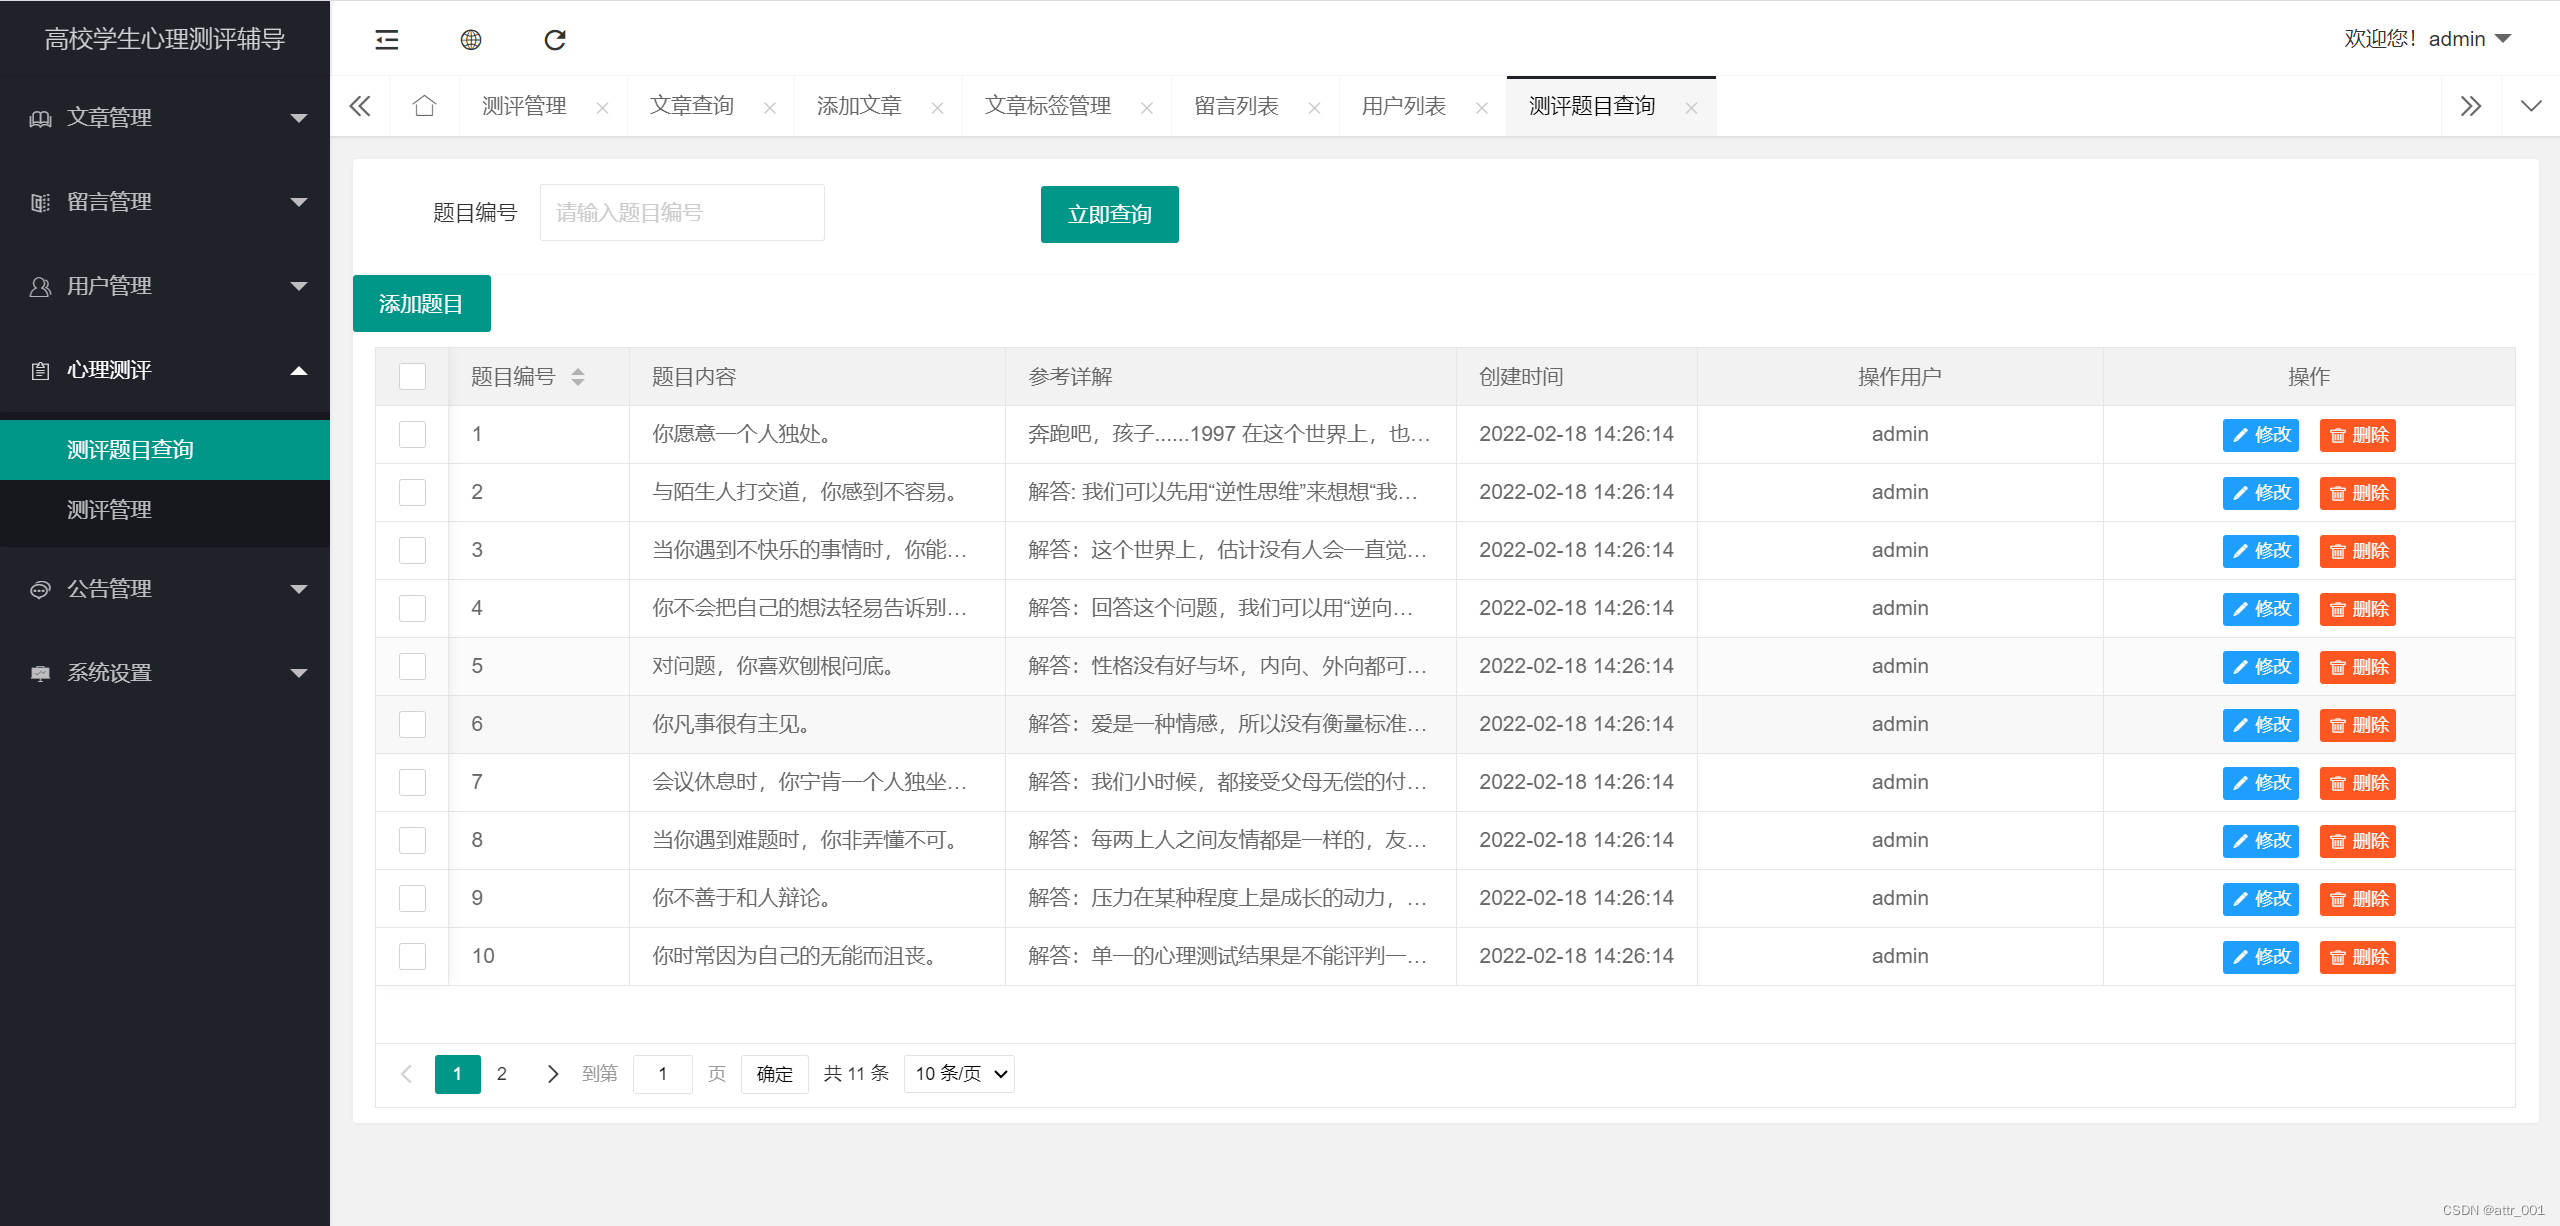This screenshot has height=1226, width=2560.
Task: Open 测评管理 in the sidebar submenu
Action: click(109, 510)
